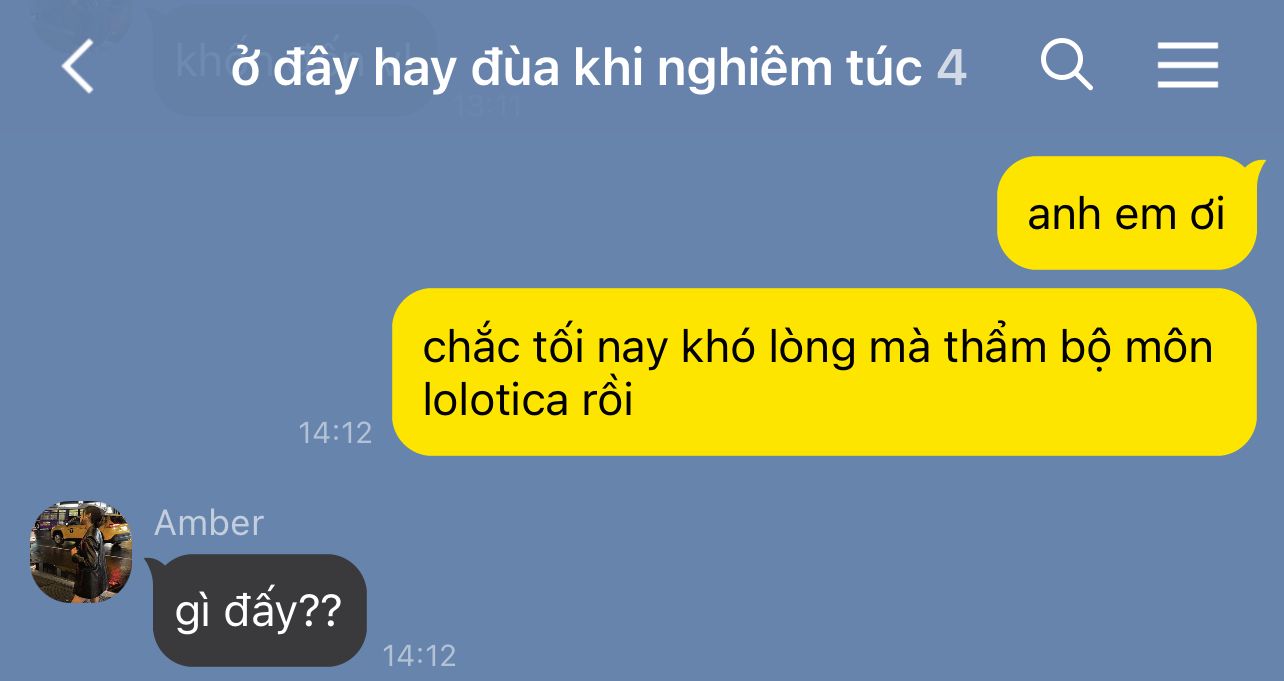The width and height of the screenshot is (1284, 681).
Task: Click the pointed tail of the "anh em ơi" bubble
Action: point(1251,170)
